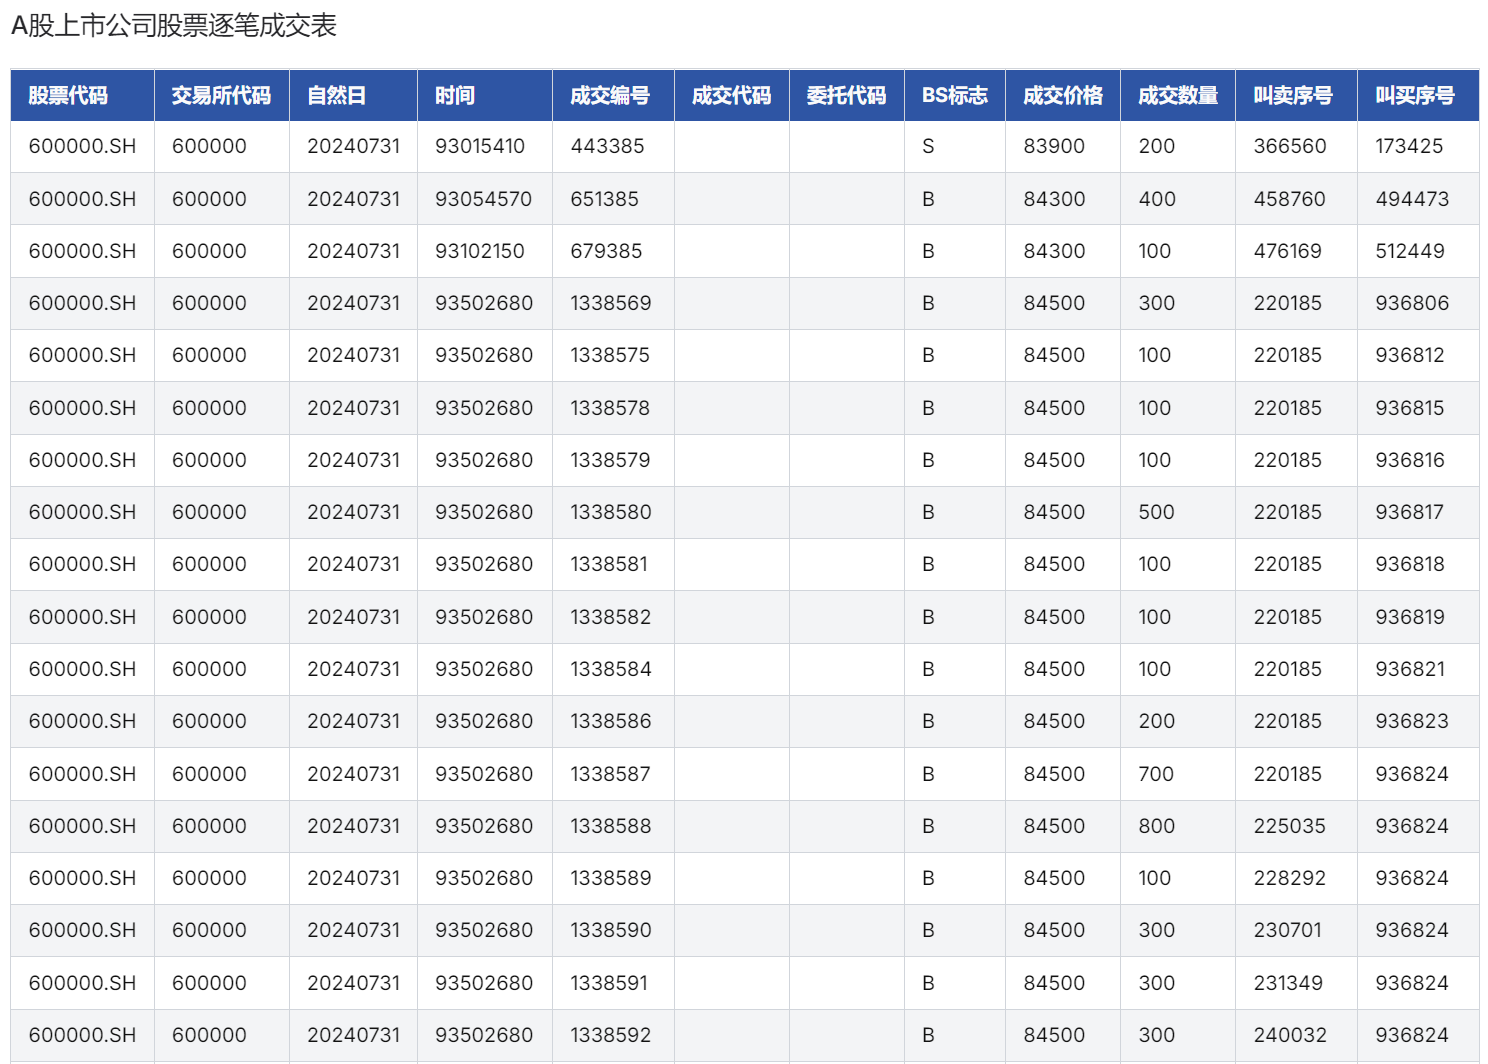Select trade number 1338582

611,617
